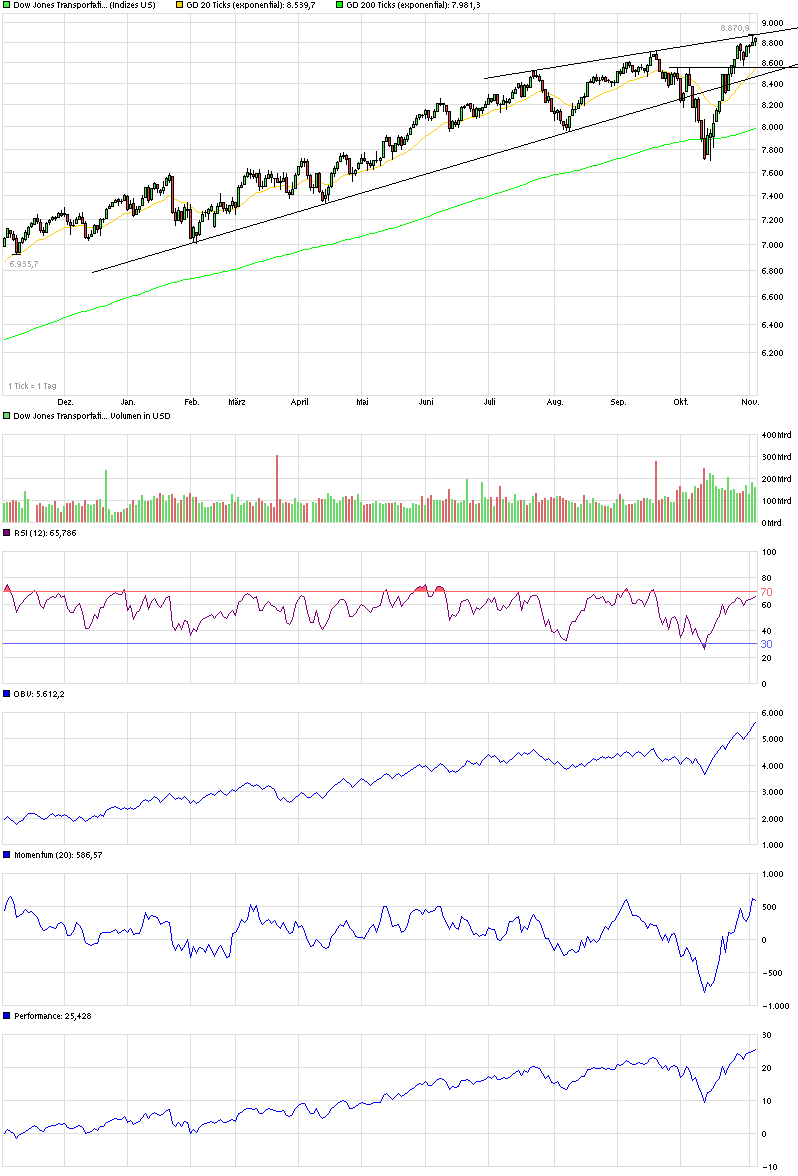Click the red RSI 70 overbought level label
Viewport: 798px width, 1176px height.
point(766,592)
